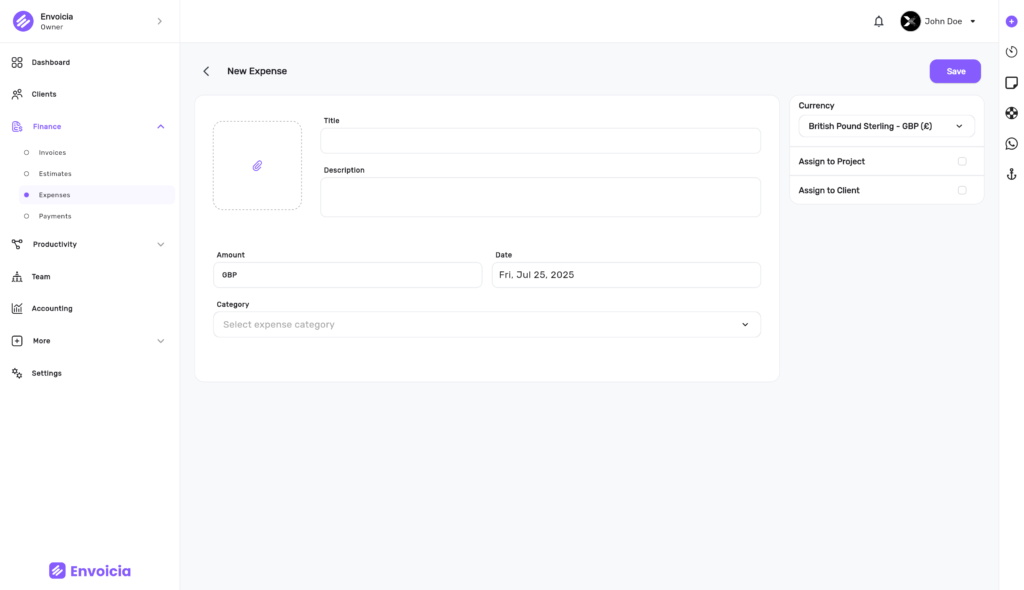
Task: Click the purple plus quick-add icon
Action: click(1011, 22)
